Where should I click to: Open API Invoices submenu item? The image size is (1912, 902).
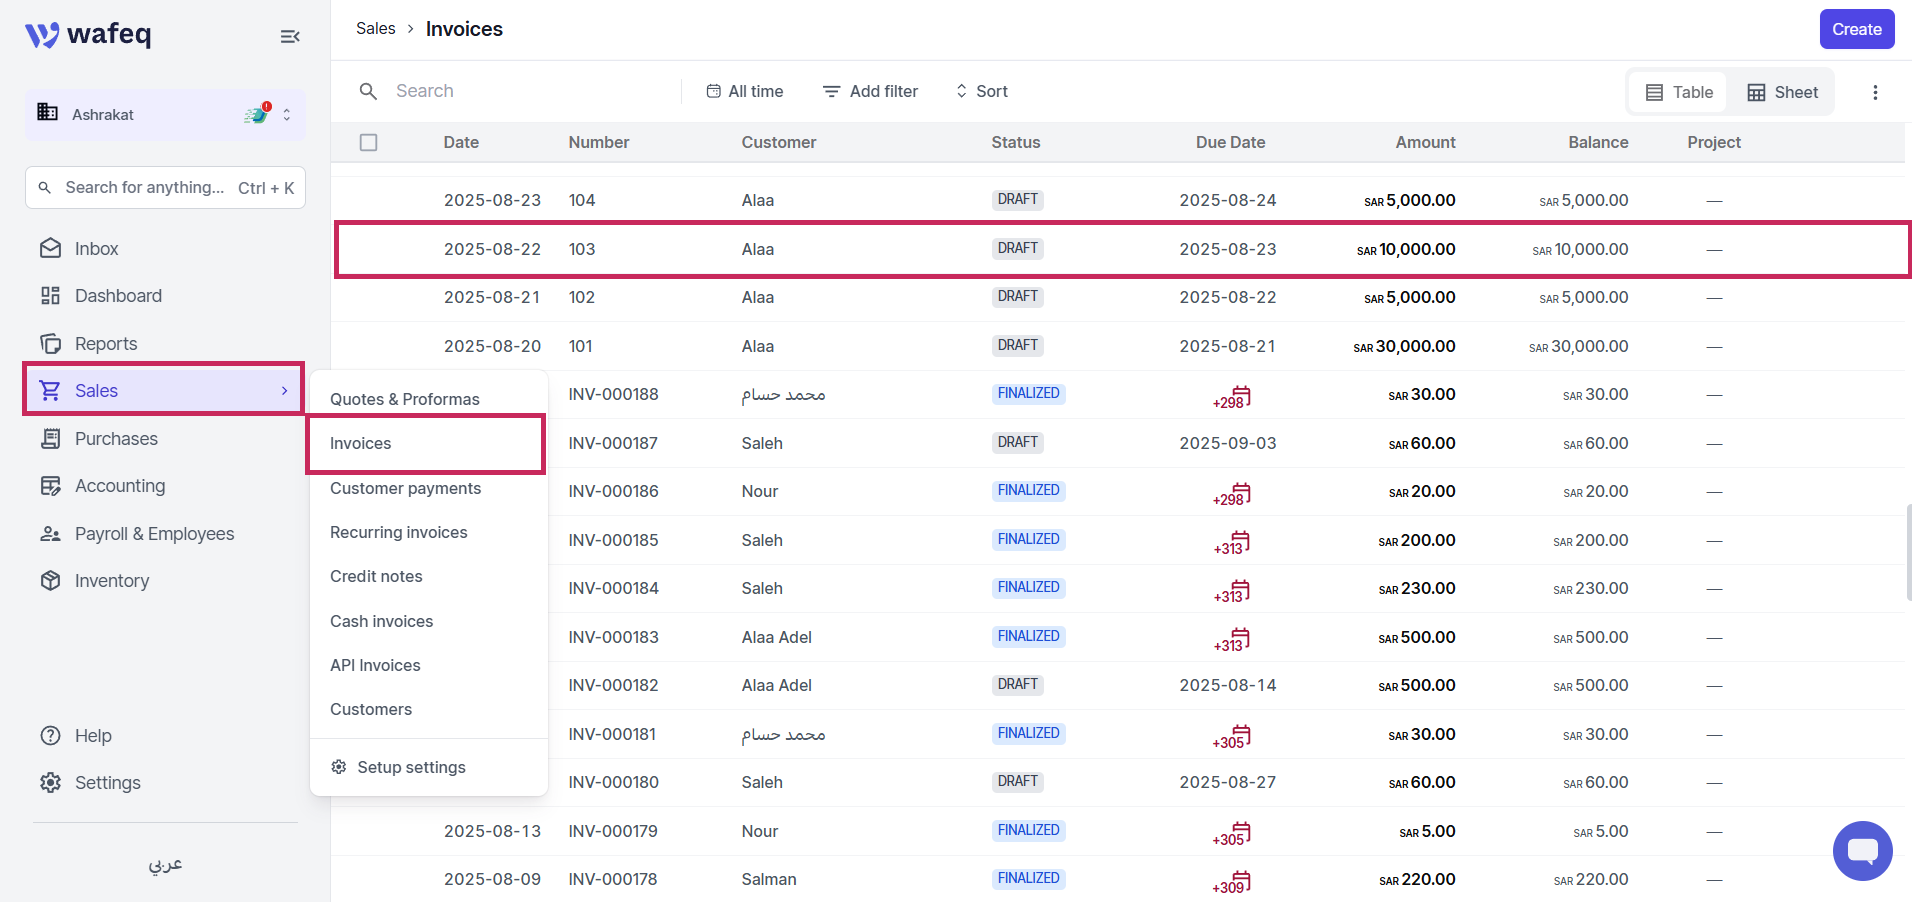click(x=375, y=666)
